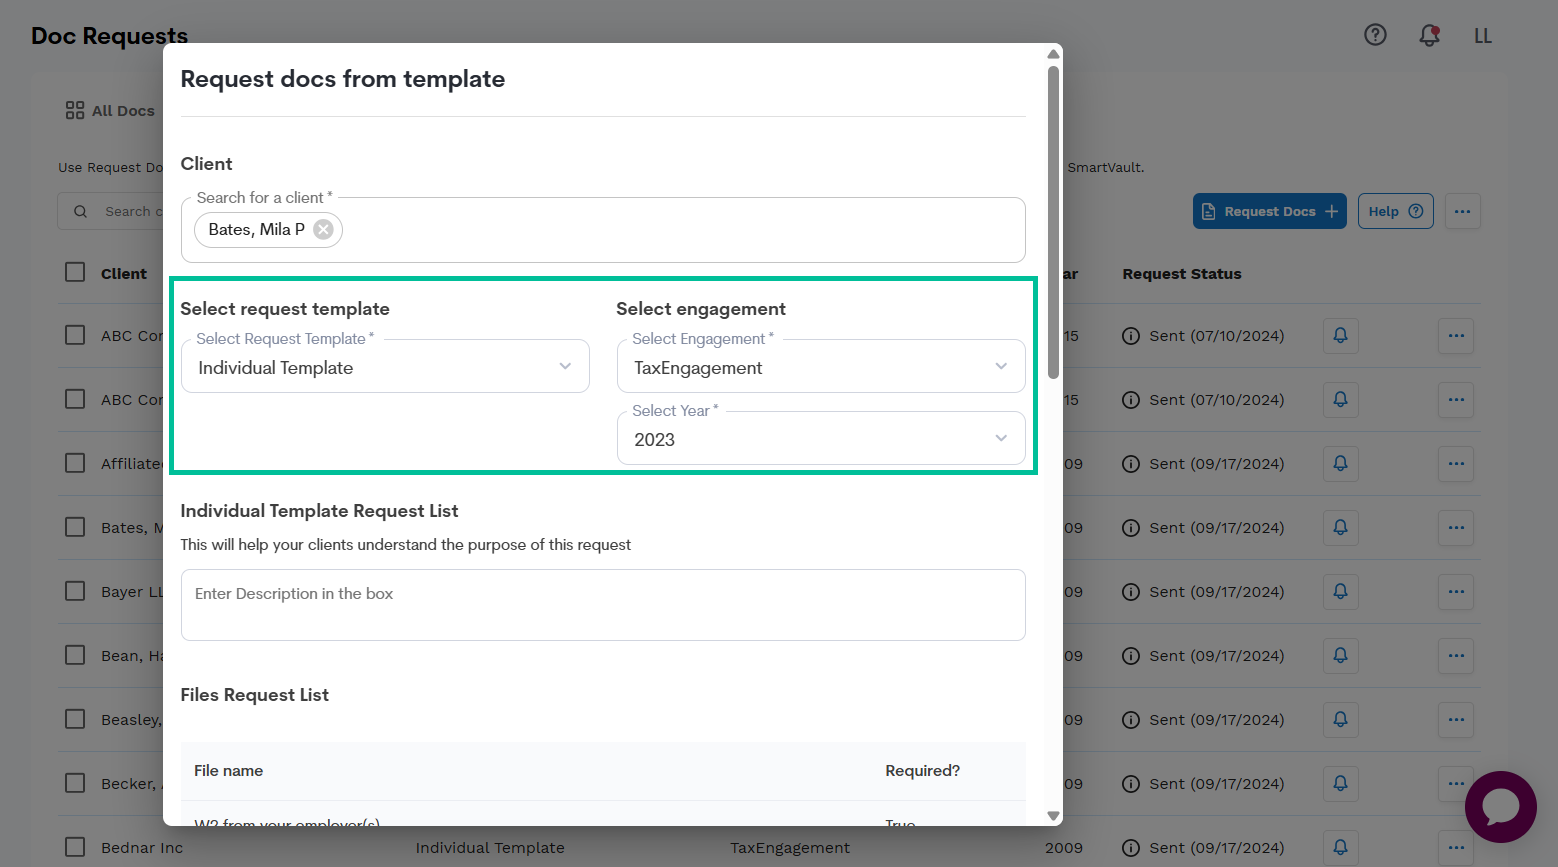Viewport: 1558px width, 867px height.
Task: Switch to the All Docs tab
Action: (x=110, y=110)
